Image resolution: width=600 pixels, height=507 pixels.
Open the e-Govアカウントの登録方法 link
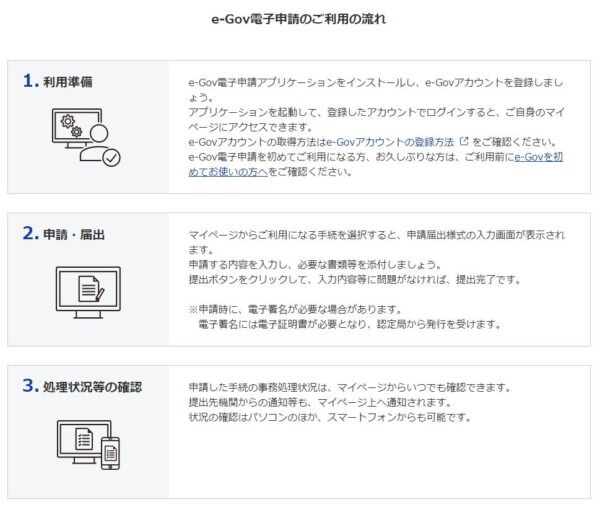pyautogui.click(x=390, y=142)
